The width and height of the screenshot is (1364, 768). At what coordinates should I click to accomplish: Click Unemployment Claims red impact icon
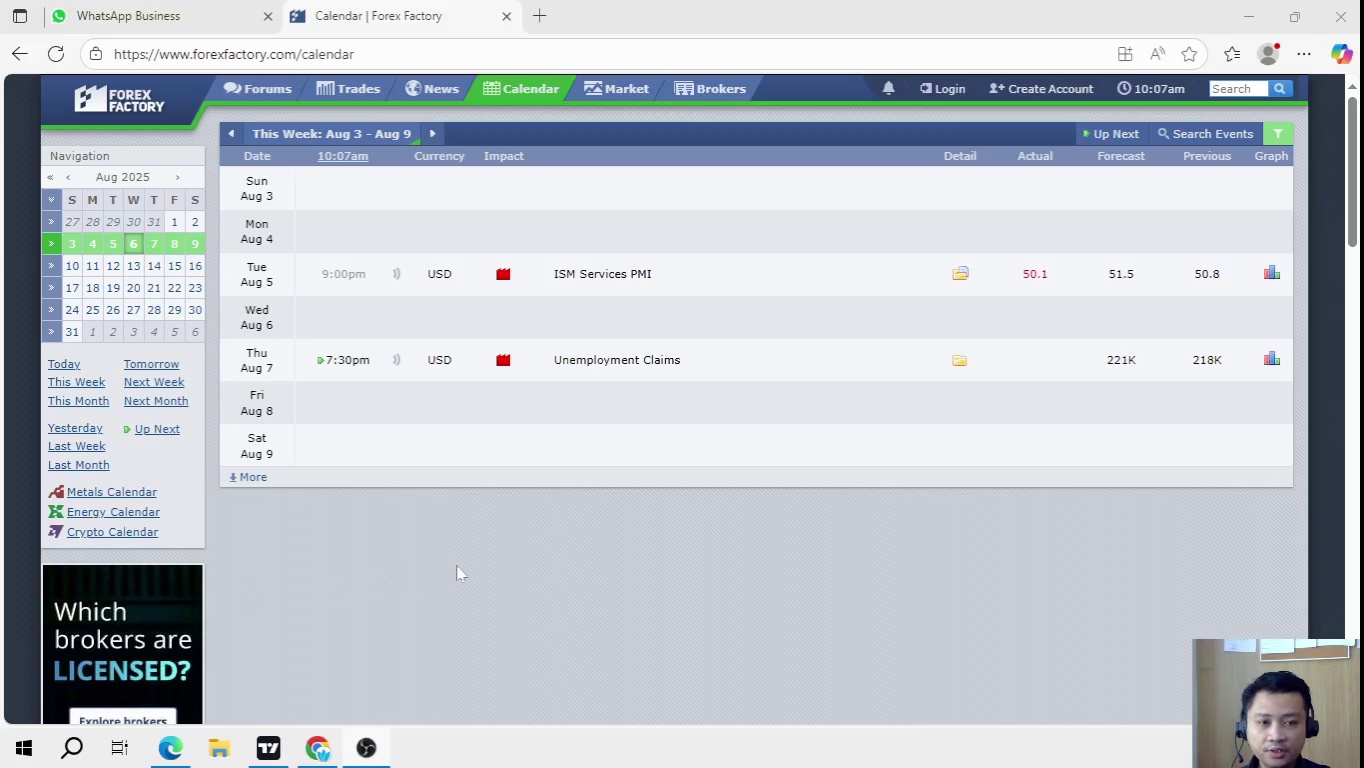[503, 360]
